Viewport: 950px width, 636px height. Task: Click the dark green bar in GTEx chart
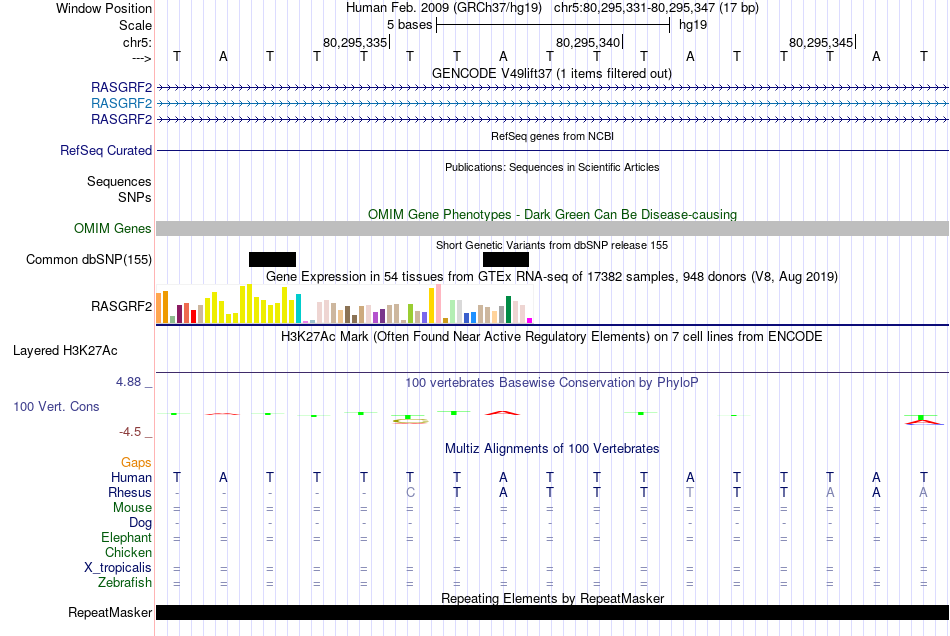pos(508,310)
